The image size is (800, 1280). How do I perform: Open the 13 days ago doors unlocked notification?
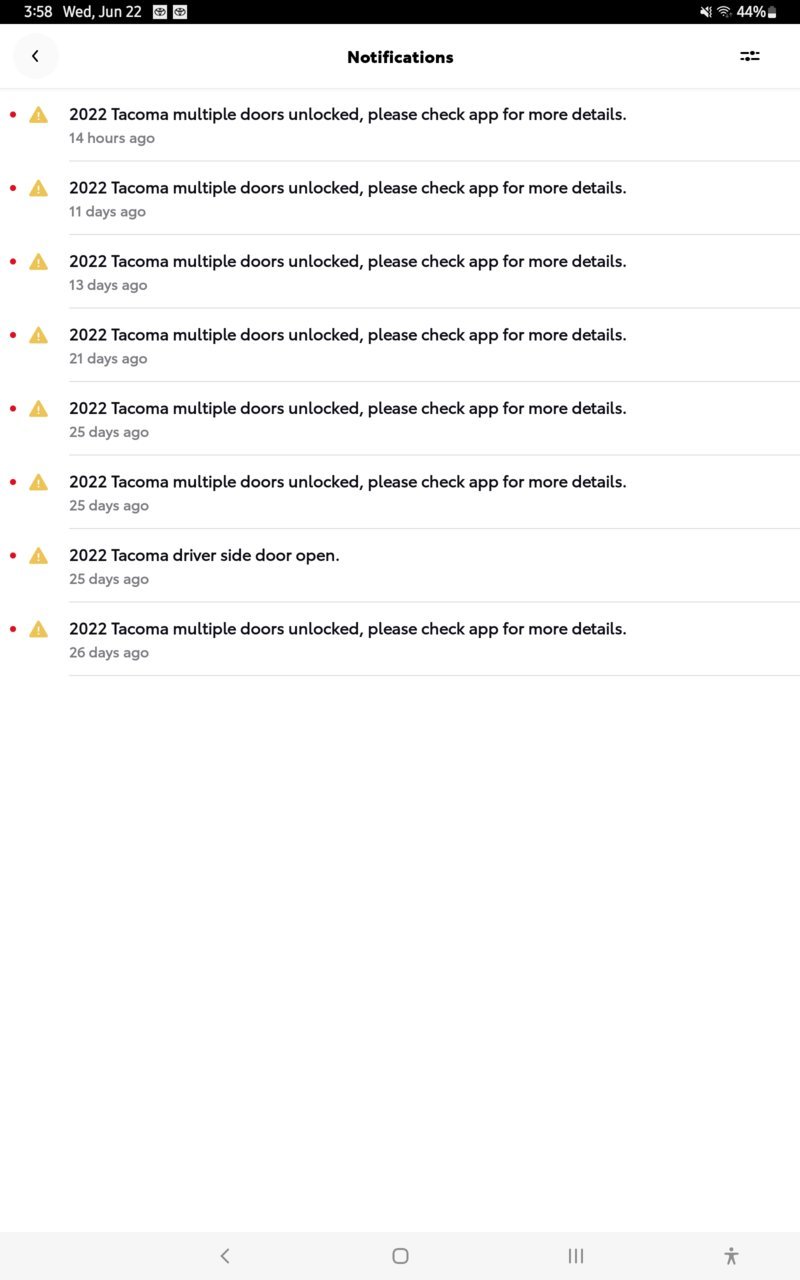400,272
